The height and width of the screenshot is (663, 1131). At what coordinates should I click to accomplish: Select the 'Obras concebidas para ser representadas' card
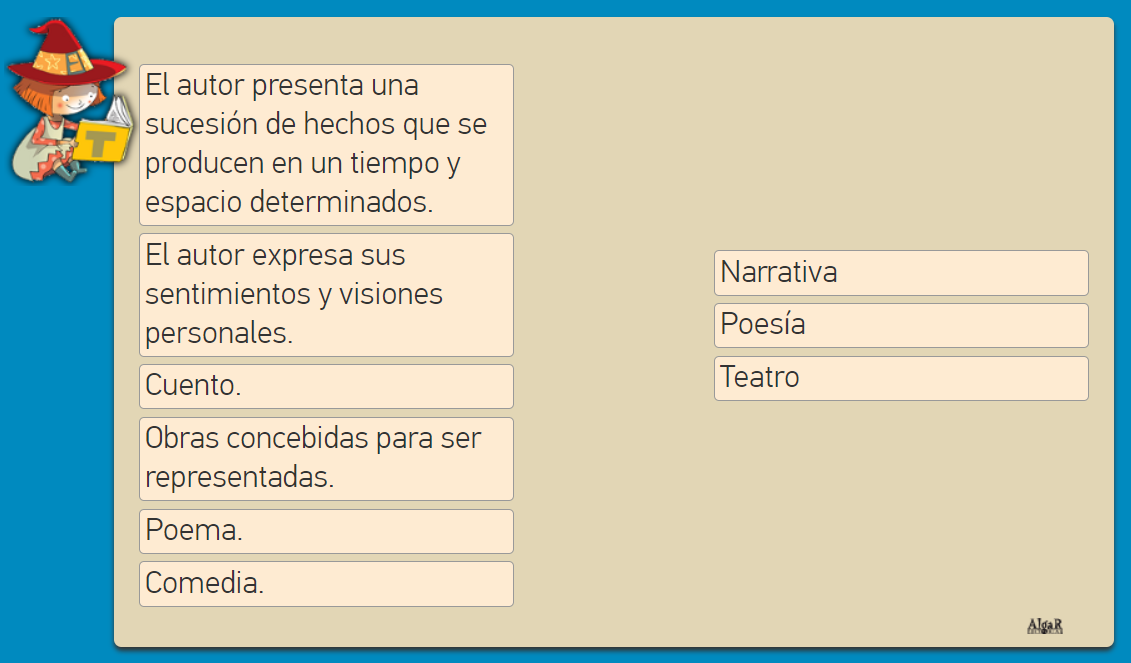point(326,458)
